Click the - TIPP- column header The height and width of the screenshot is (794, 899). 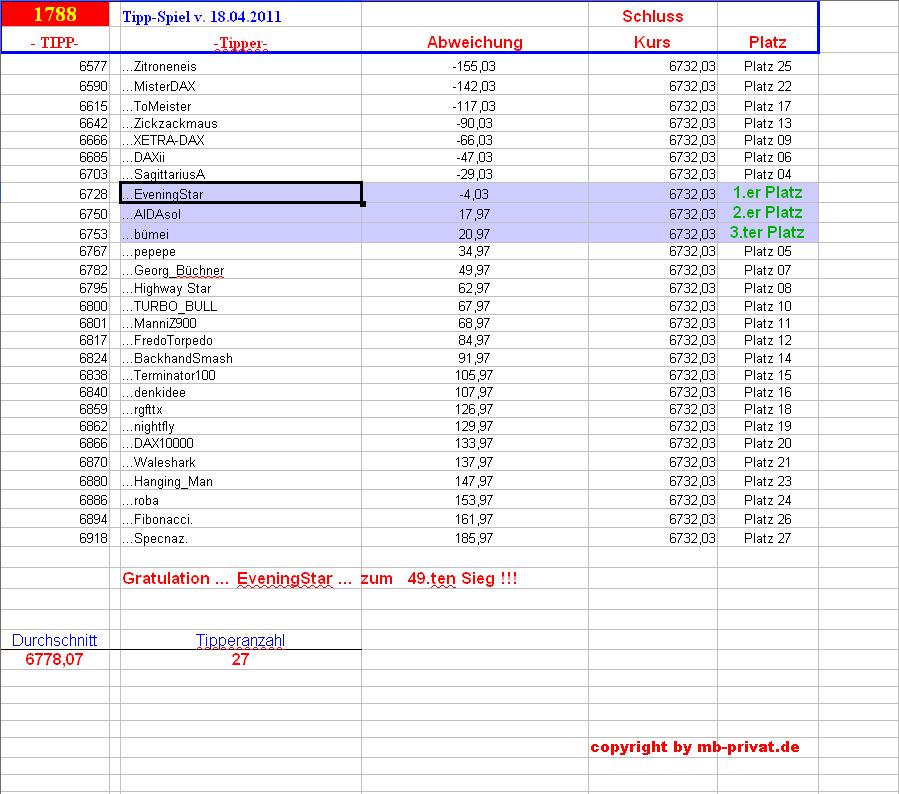pyautogui.click(x=55, y=42)
